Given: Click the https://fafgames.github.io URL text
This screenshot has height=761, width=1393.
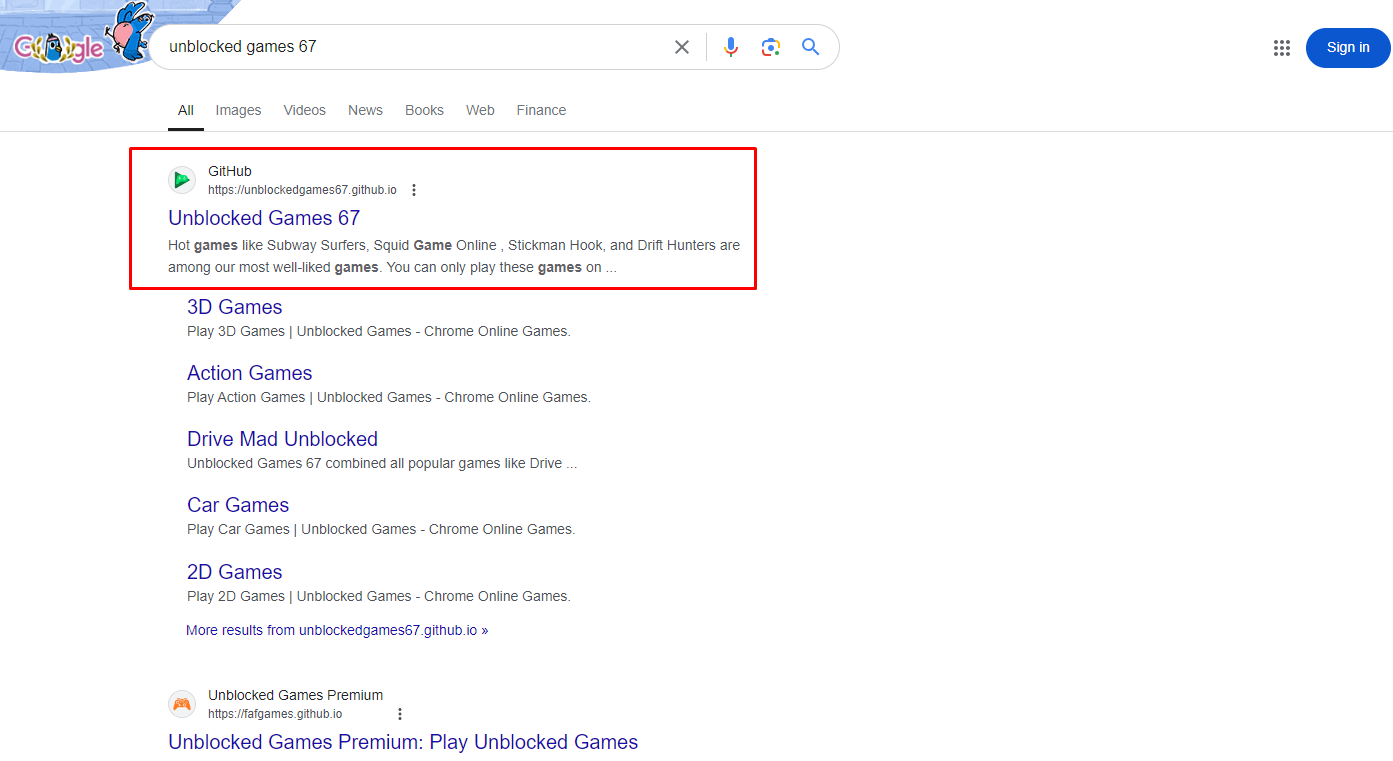Looking at the screenshot, I should (x=275, y=714).
